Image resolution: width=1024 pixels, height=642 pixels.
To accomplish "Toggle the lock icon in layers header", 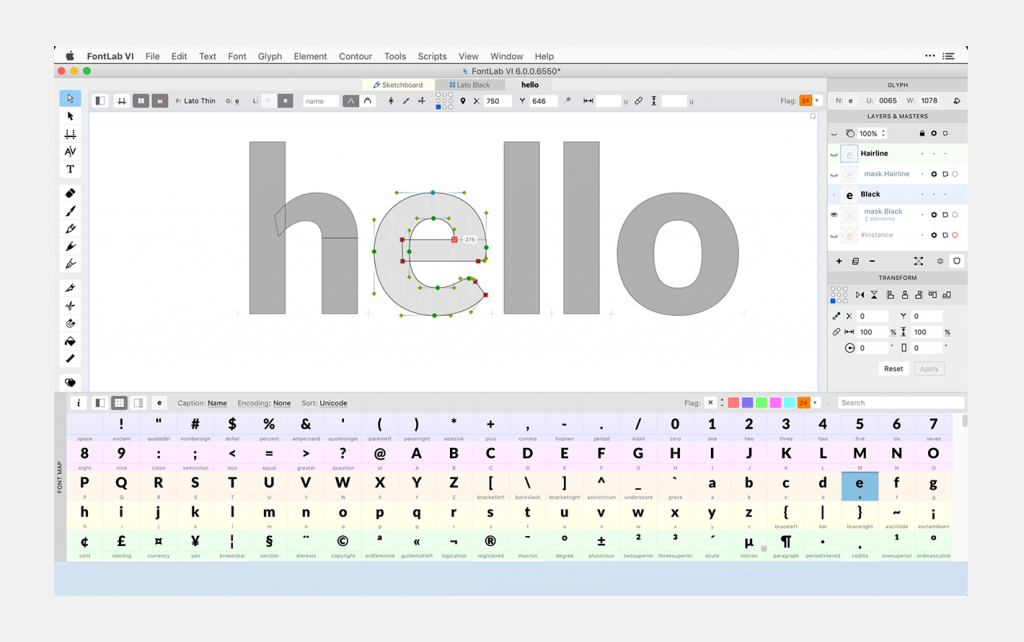I will [921, 134].
